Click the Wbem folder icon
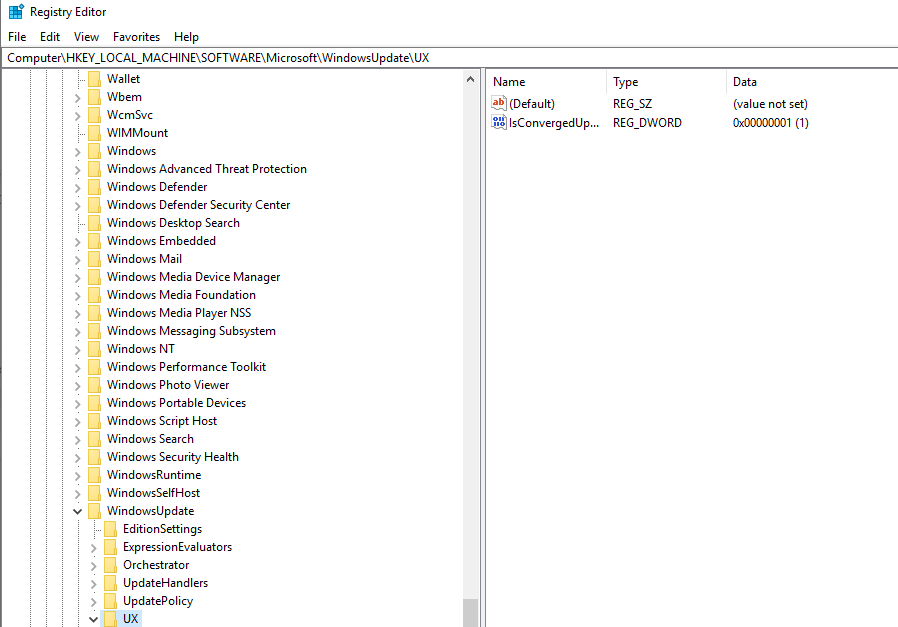The width and height of the screenshot is (898, 627). (x=94, y=97)
